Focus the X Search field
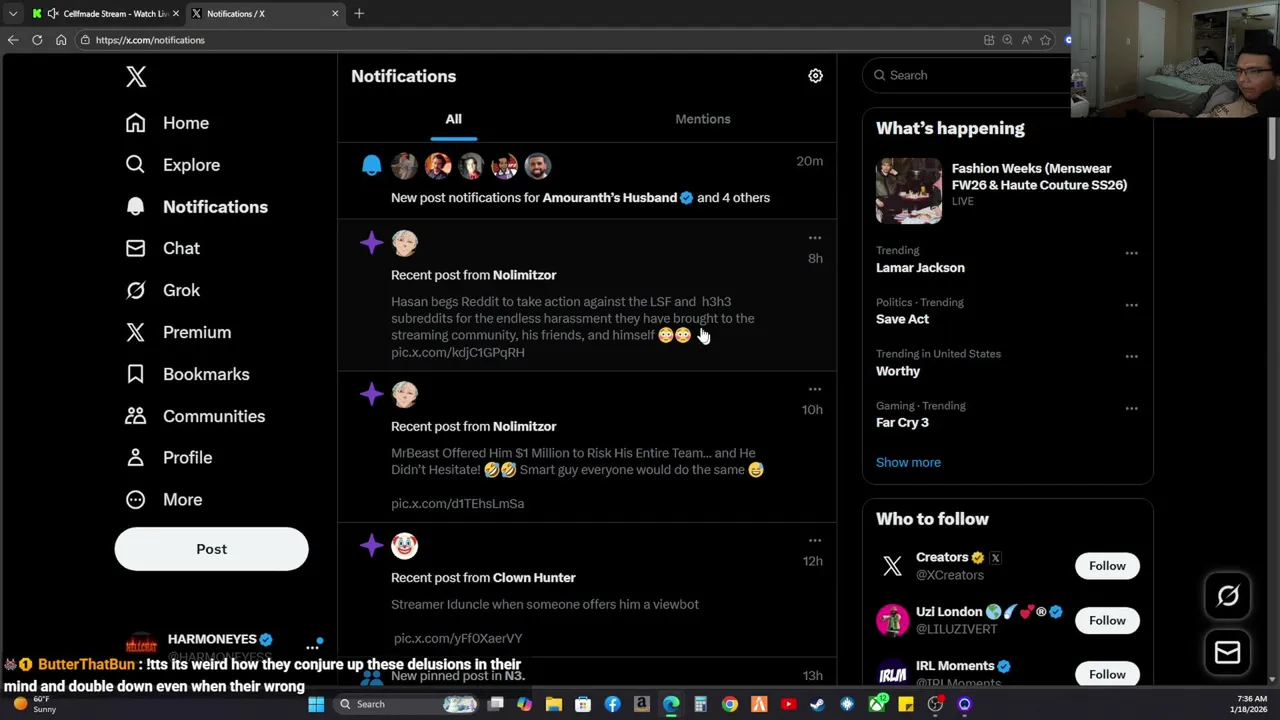The height and width of the screenshot is (720, 1280). [x=965, y=75]
